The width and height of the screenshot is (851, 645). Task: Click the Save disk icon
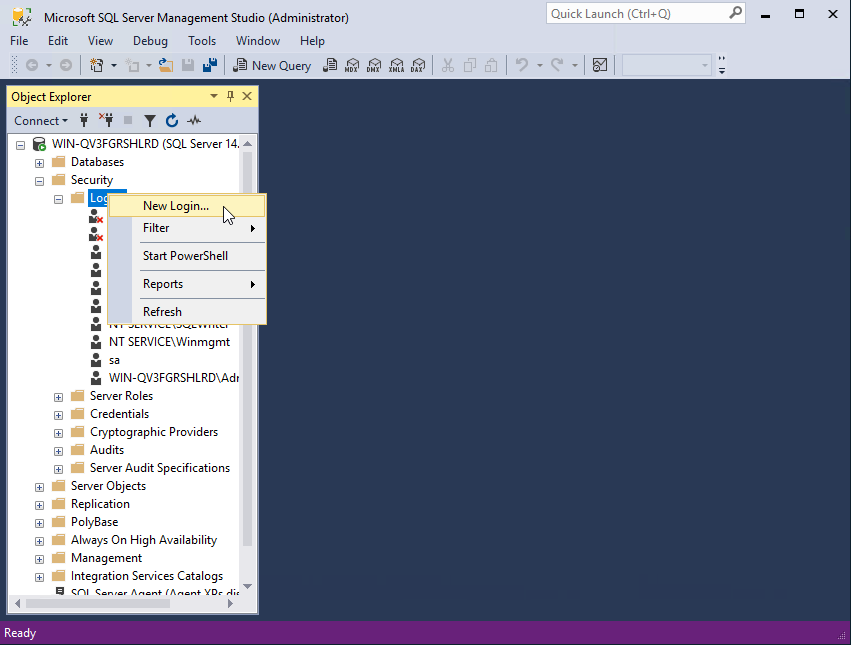click(188, 66)
